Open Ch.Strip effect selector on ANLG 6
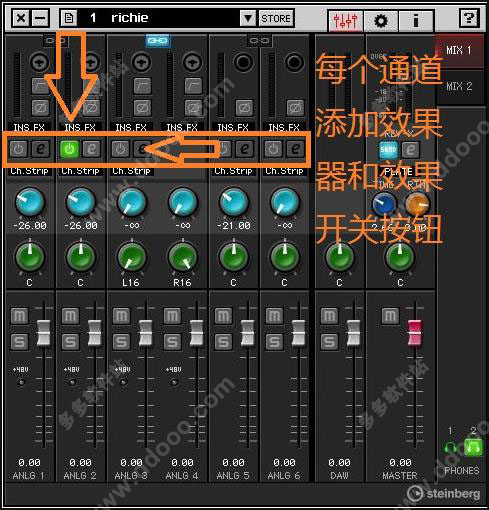 tap(284, 171)
